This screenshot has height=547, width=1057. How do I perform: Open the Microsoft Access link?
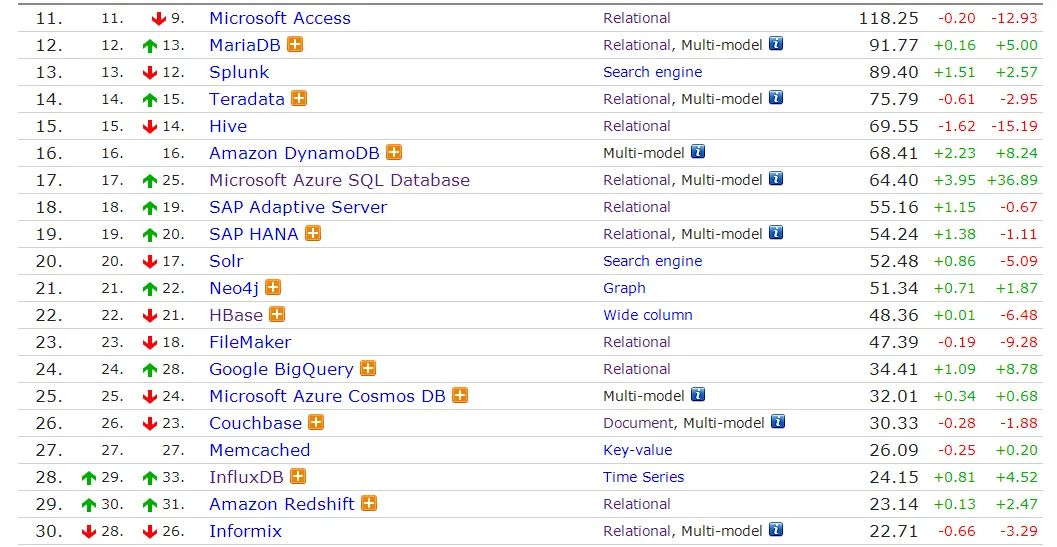pyautogui.click(x=280, y=18)
